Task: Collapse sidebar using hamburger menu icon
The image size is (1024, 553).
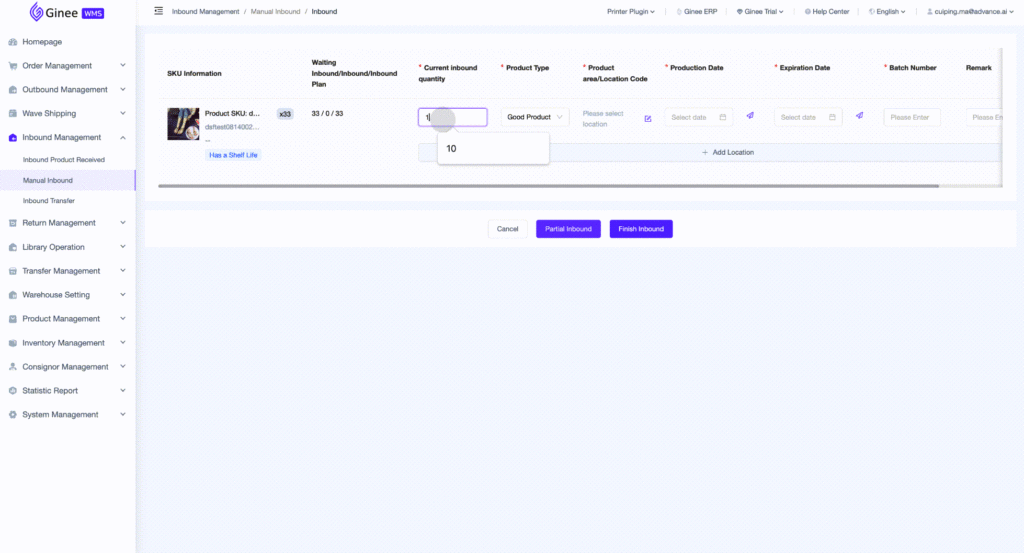Action: point(159,11)
